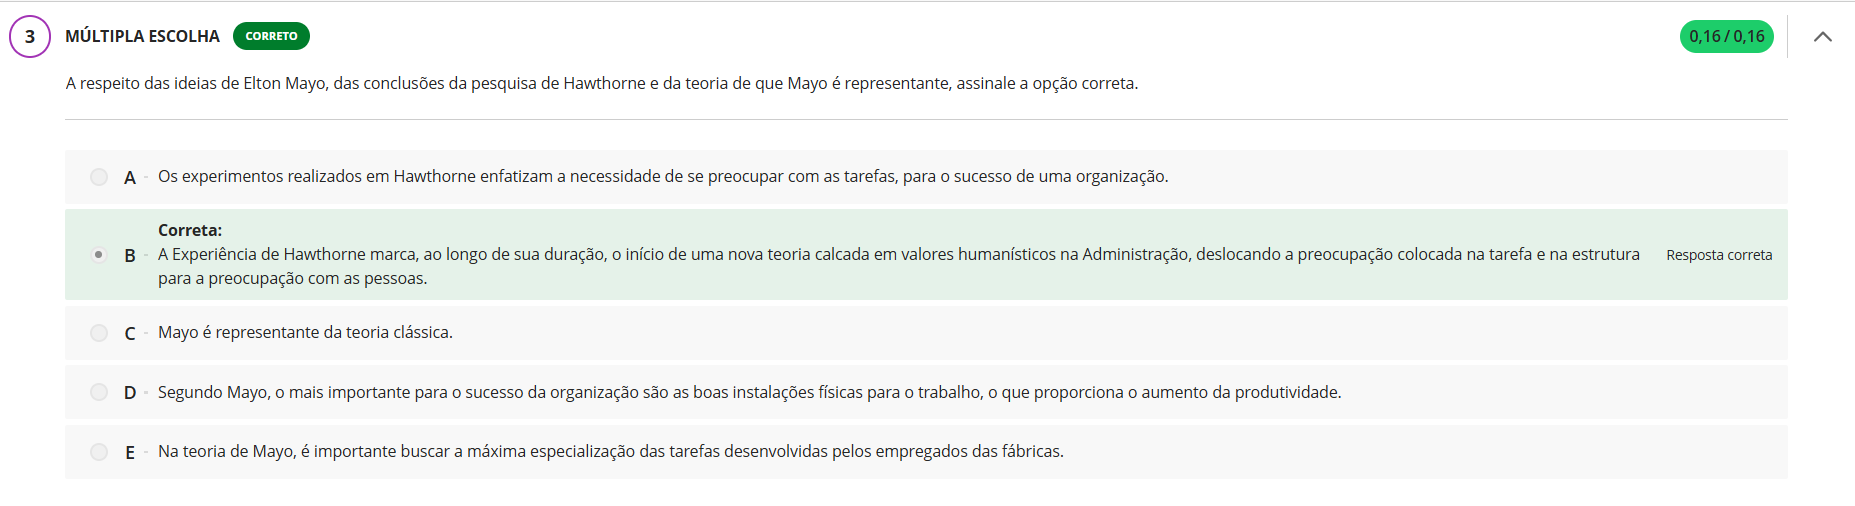Click the question number 3 circle

pos(30,37)
